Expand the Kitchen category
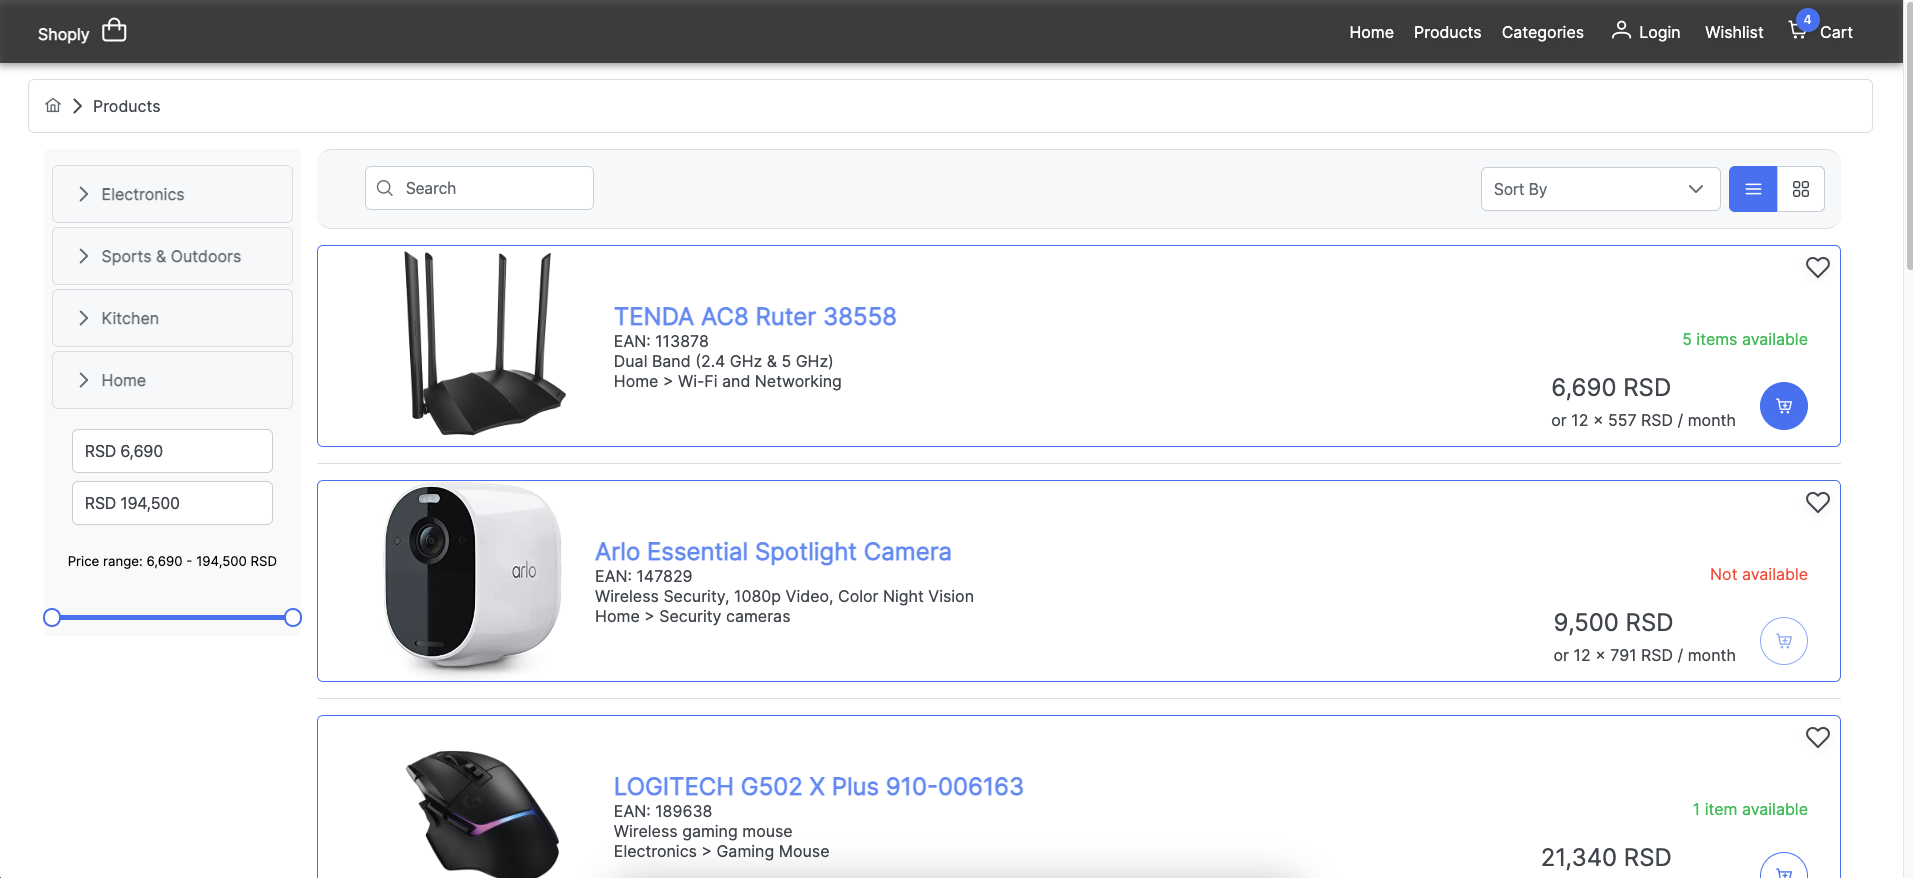This screenshot has height=878, width=1913. point(172,318)
